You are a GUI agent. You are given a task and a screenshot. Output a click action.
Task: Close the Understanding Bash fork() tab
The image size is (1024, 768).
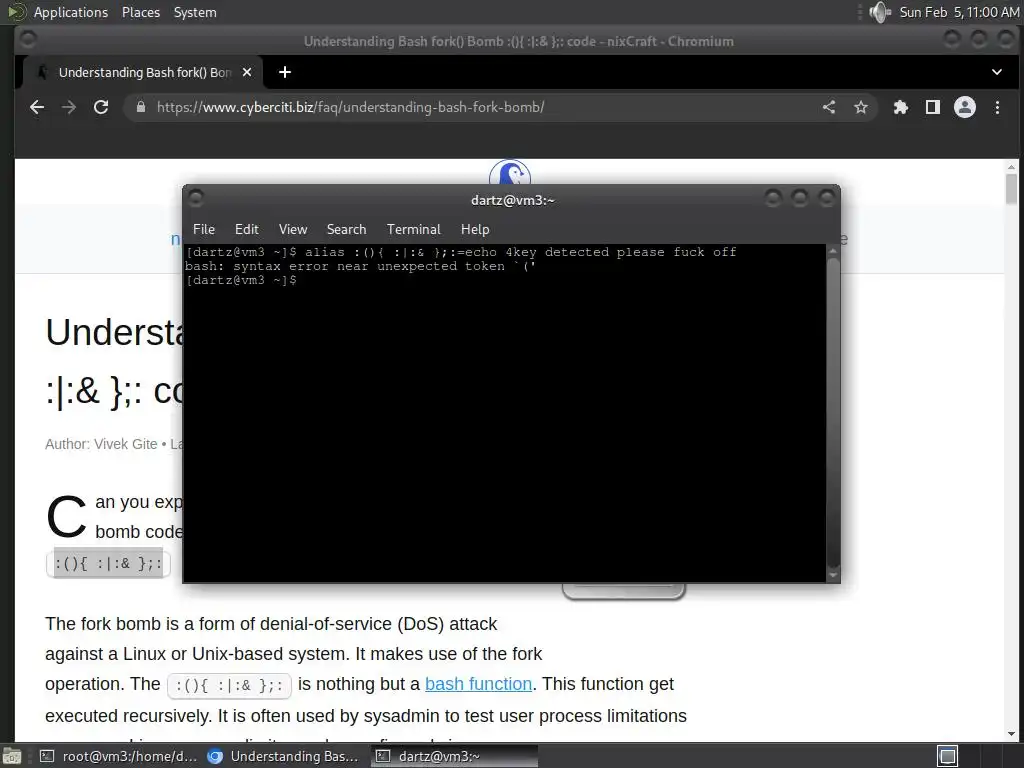pos(247,72)
